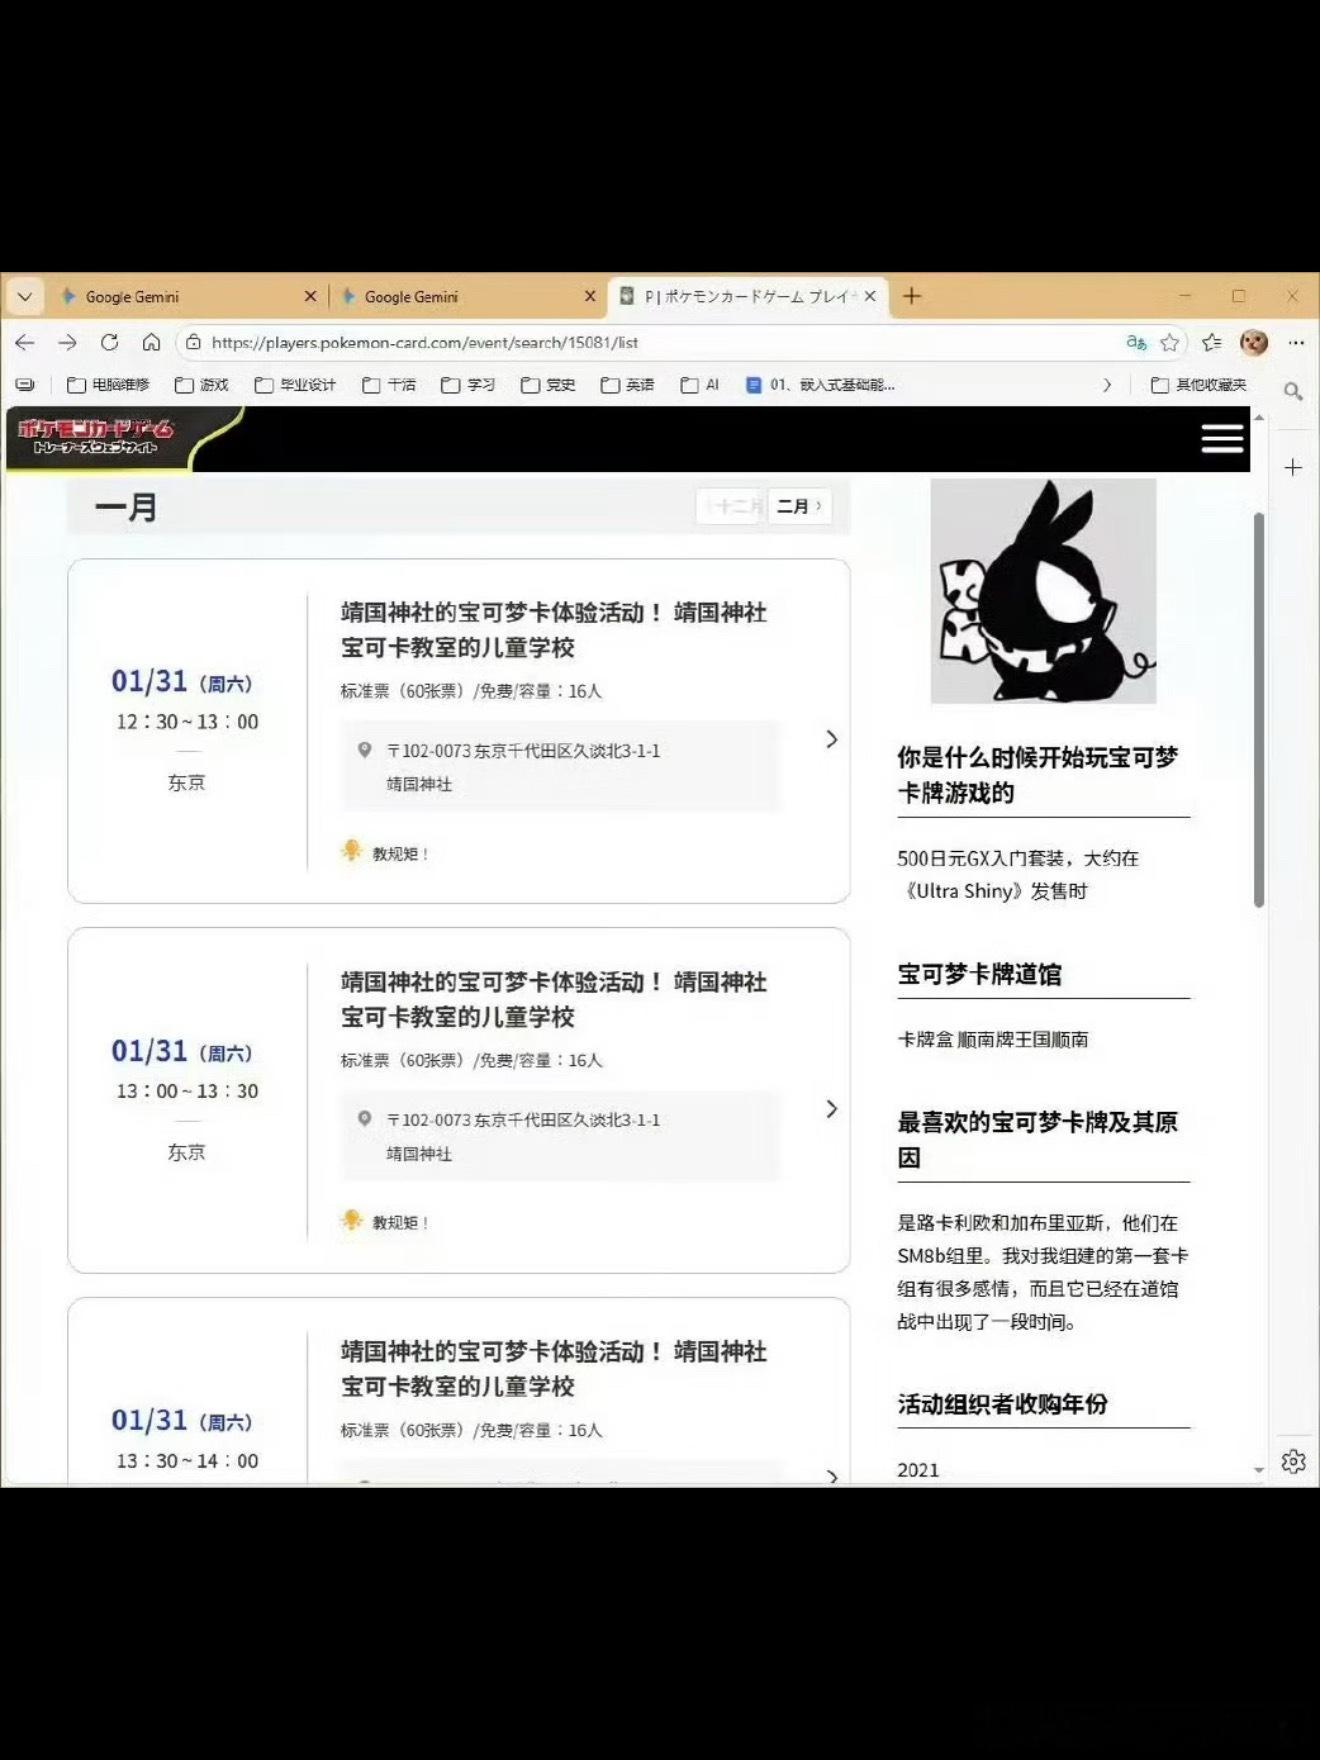
Task: Click the browser profile avatar icon
Action: pos(1253,342)
